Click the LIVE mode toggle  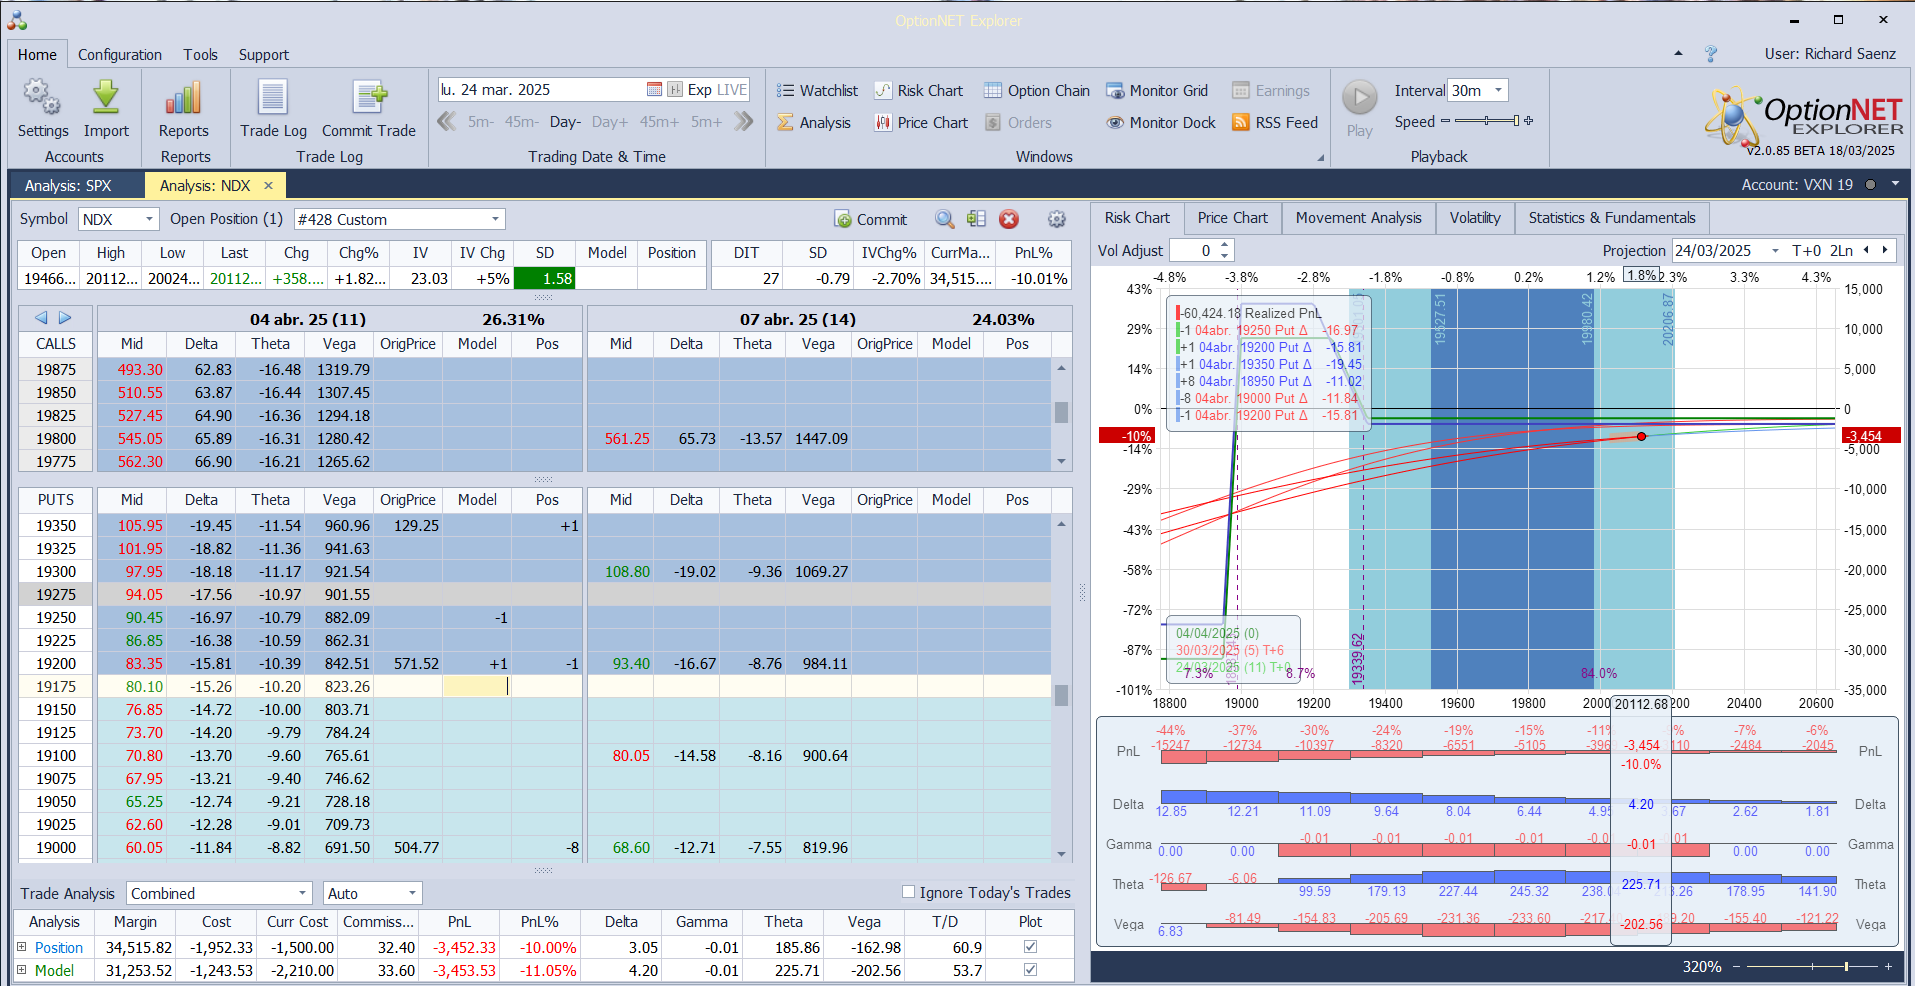click(732, 89)
